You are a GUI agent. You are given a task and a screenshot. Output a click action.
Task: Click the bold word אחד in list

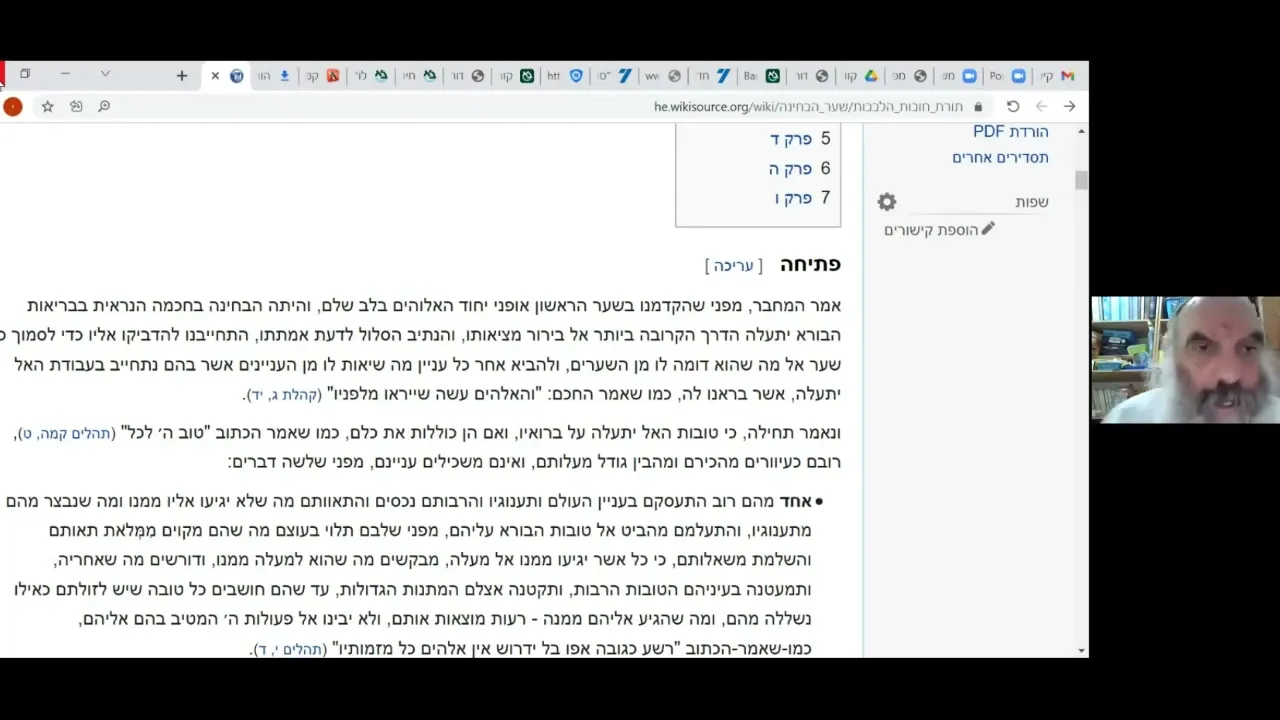click(795, 501)
